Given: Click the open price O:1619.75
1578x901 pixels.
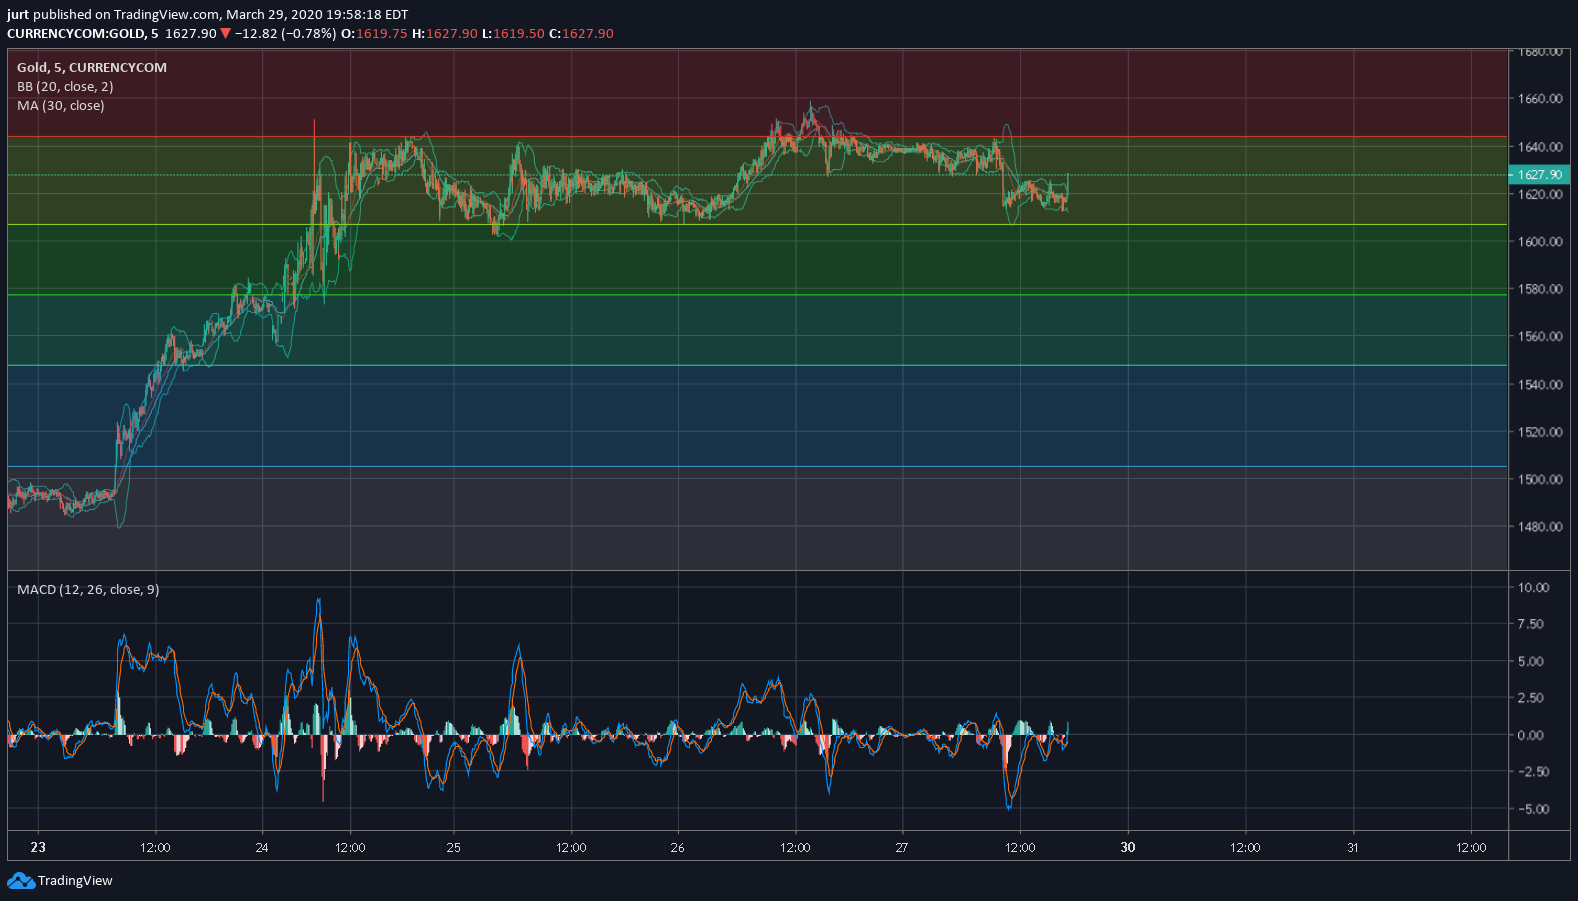Looking at the screenshot, I should [x=375, y=33].
